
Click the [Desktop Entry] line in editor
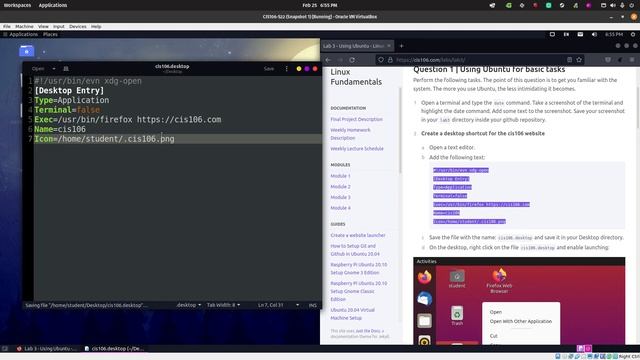click(x=69, y=91)
